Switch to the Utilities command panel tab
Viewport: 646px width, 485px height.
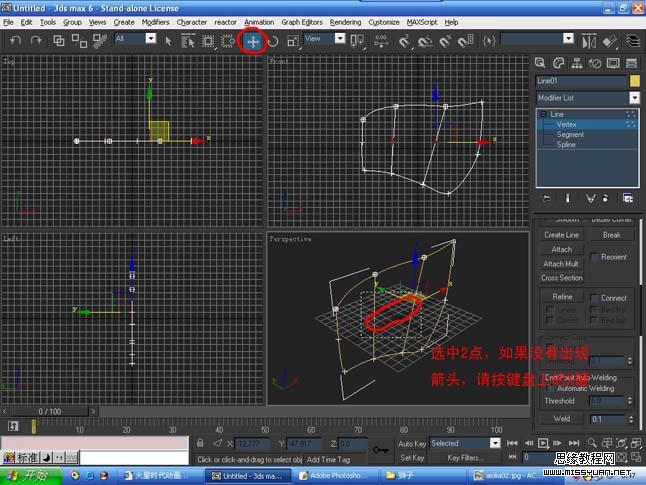pos(631,63)
